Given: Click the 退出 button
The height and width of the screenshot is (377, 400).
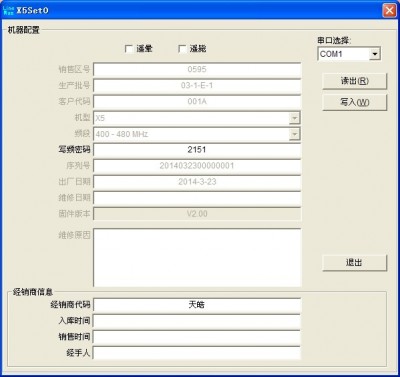Looking at the screenshot, I should pyautogui.click(x=355, y=263).
